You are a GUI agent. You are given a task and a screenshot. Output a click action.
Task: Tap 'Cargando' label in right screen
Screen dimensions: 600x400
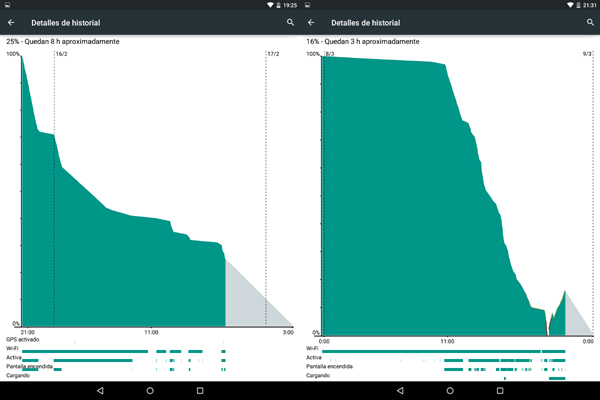[x=318, y=376]
